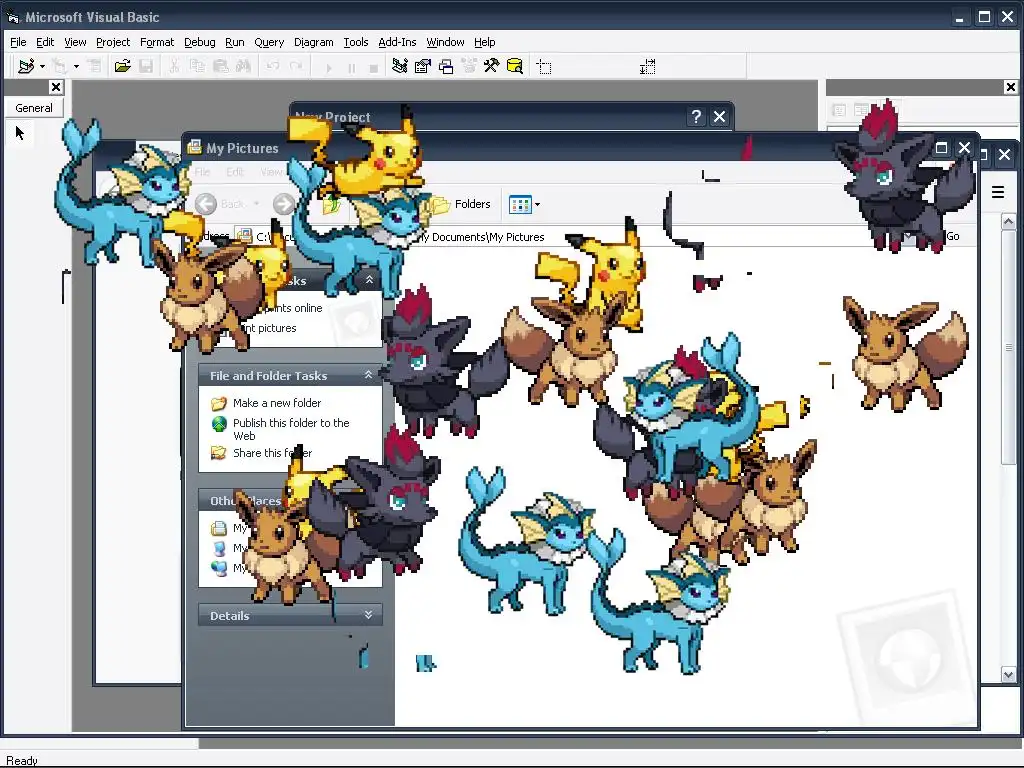Open the Add Project dropdown arrow
The image size is (1024, 768).
[x=42, y=66]
